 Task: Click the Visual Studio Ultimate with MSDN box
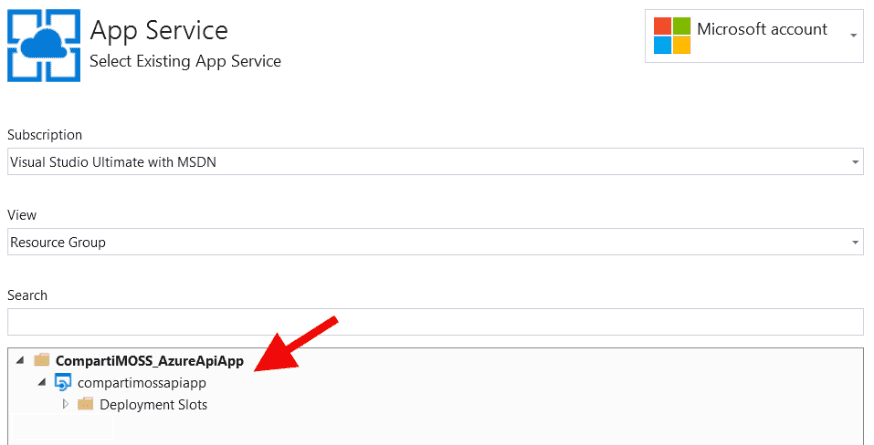tap(435, 162)
